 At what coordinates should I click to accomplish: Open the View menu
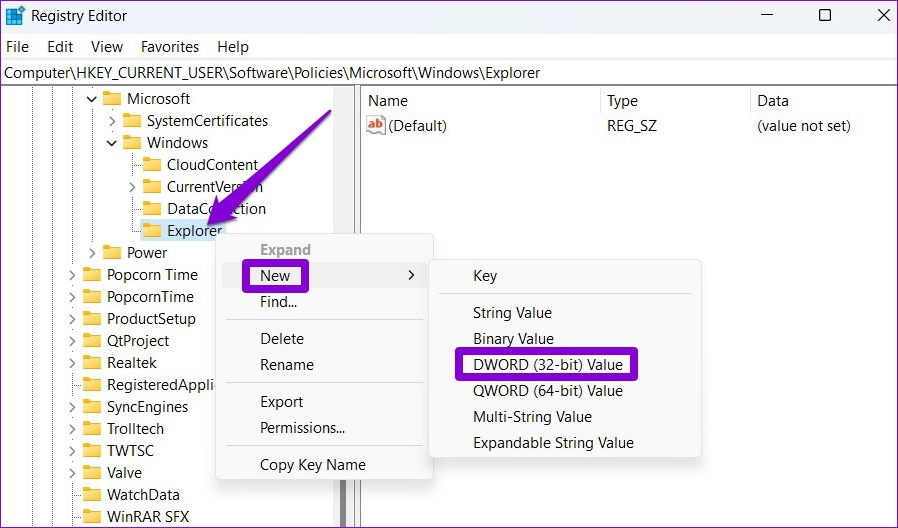tap(107, 46)
